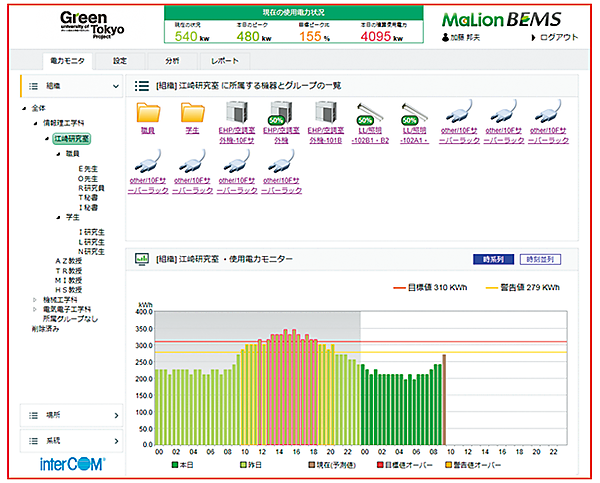The image size is (600, 483).
Task: Open the 職員 folder icon
Action: (149, 113)
